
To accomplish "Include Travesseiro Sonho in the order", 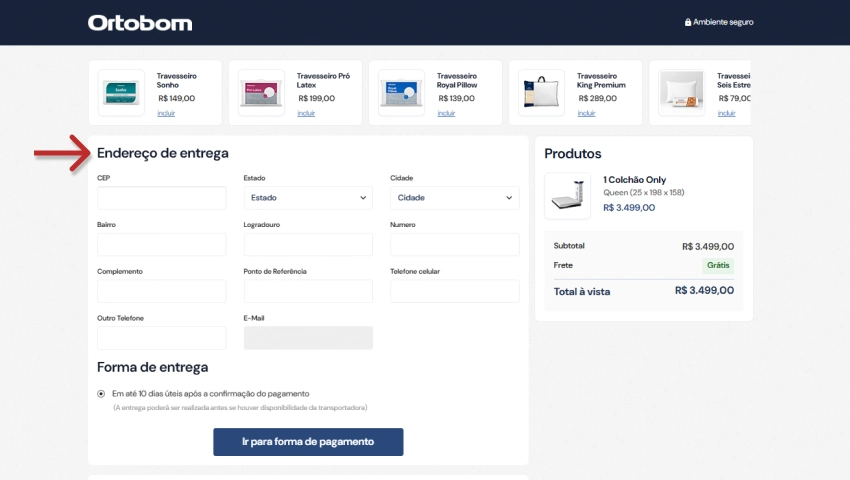I will 166,113.
